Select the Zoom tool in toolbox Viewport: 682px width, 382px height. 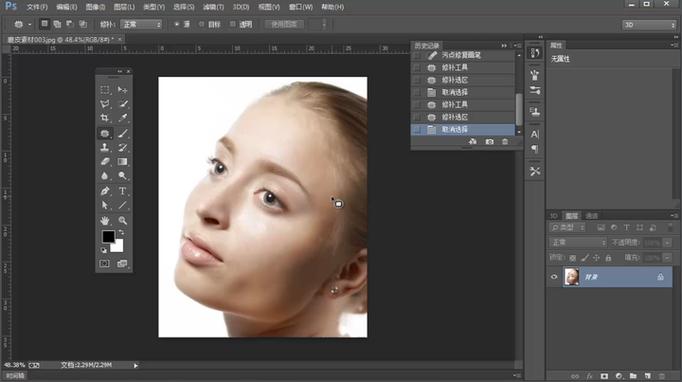click(123, 220)
